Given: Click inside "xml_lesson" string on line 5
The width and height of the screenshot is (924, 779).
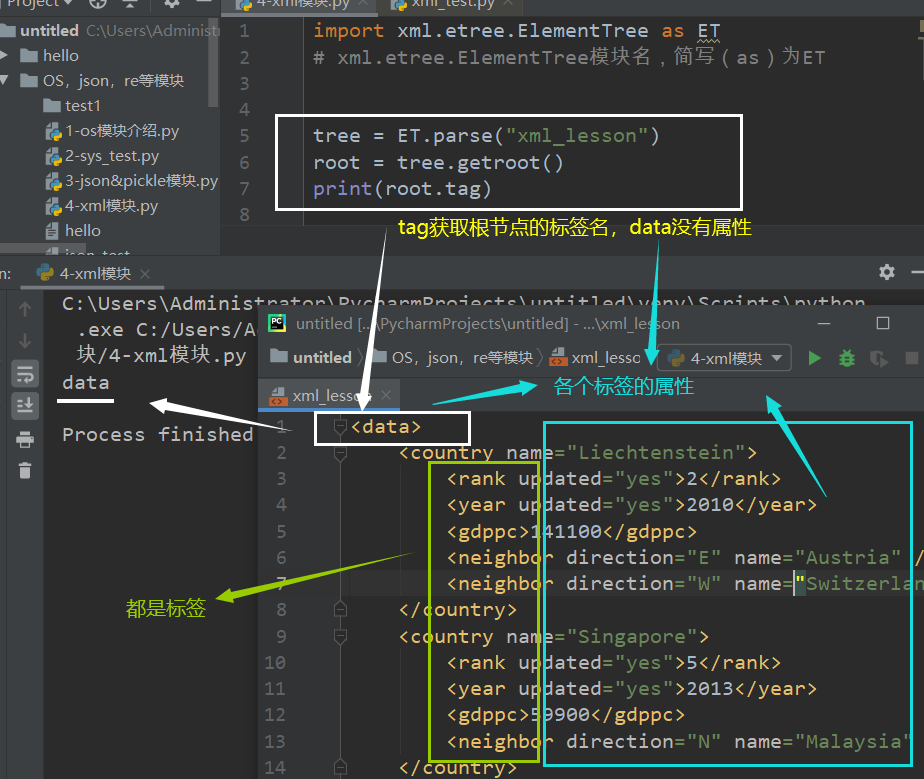Looking at the screenshot, I should tap(576, 136).
